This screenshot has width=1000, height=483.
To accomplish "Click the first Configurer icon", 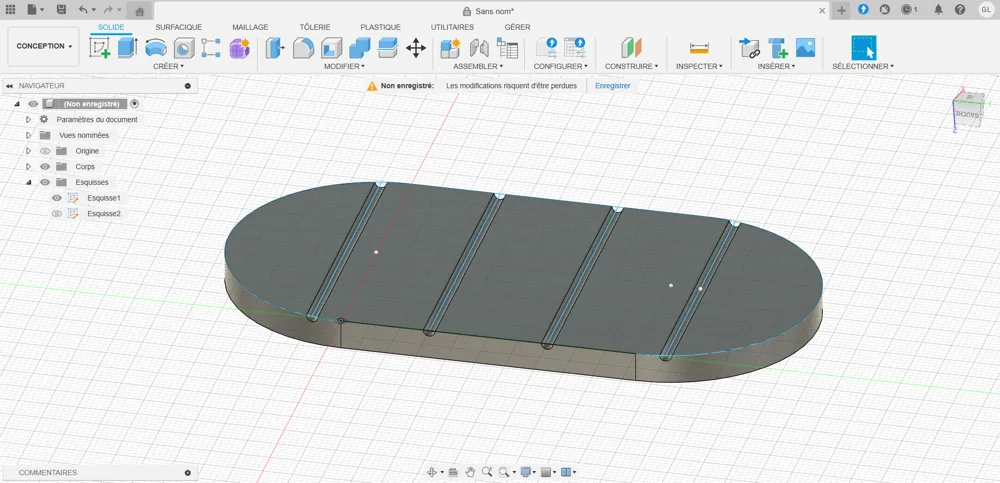I will coord(547,48).
